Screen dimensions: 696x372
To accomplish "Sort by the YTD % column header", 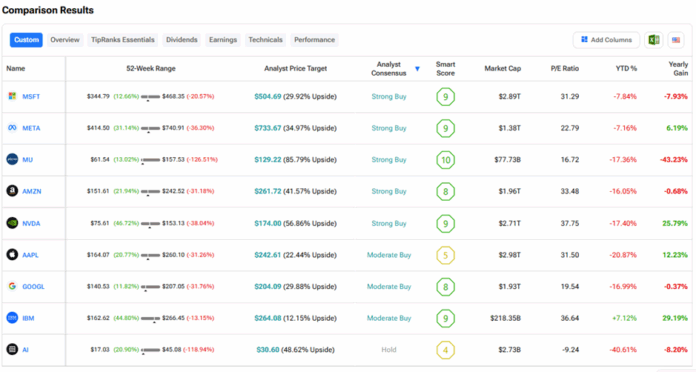I will pyautogui.click(x=626, y=68).
